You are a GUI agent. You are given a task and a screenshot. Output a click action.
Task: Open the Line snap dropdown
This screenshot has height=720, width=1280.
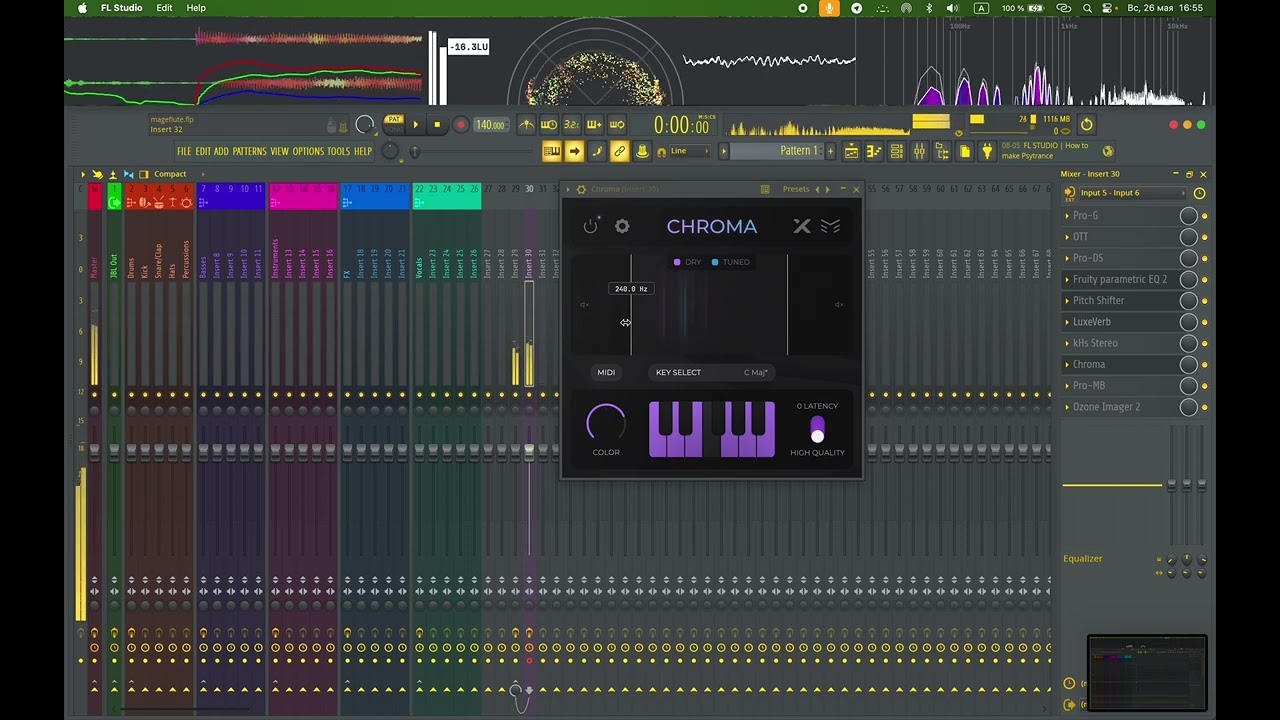(690, 151)
